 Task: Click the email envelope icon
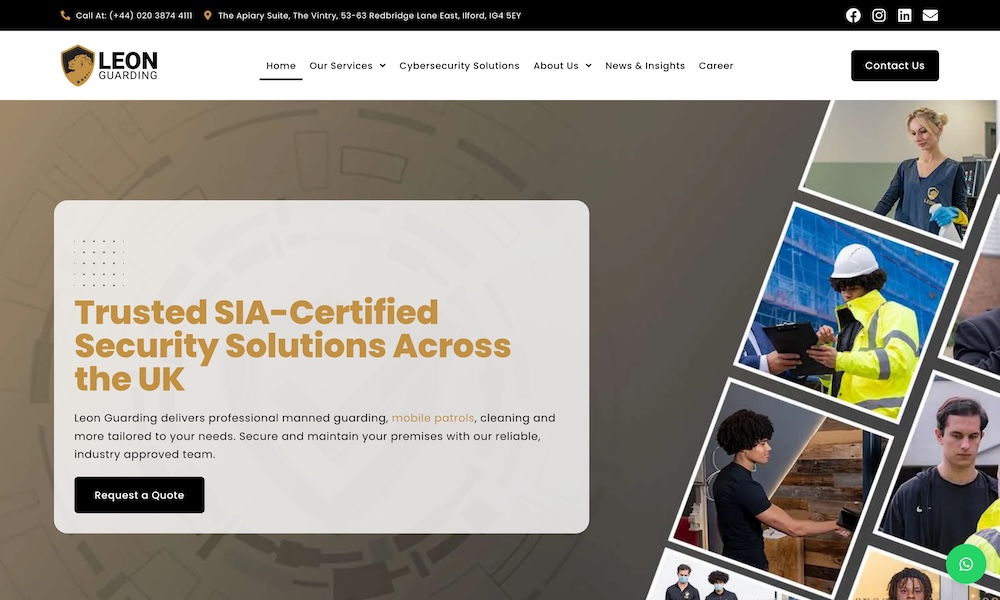click(930, 15)
